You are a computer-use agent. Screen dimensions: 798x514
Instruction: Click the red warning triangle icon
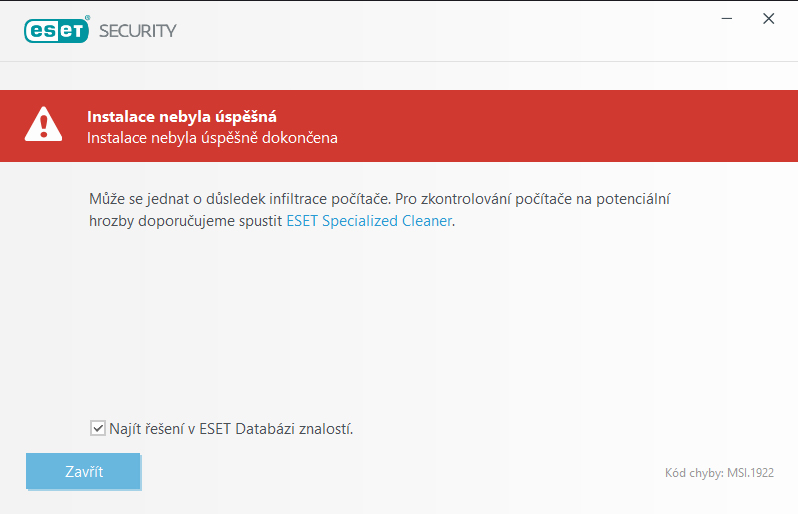coord(43,126)
